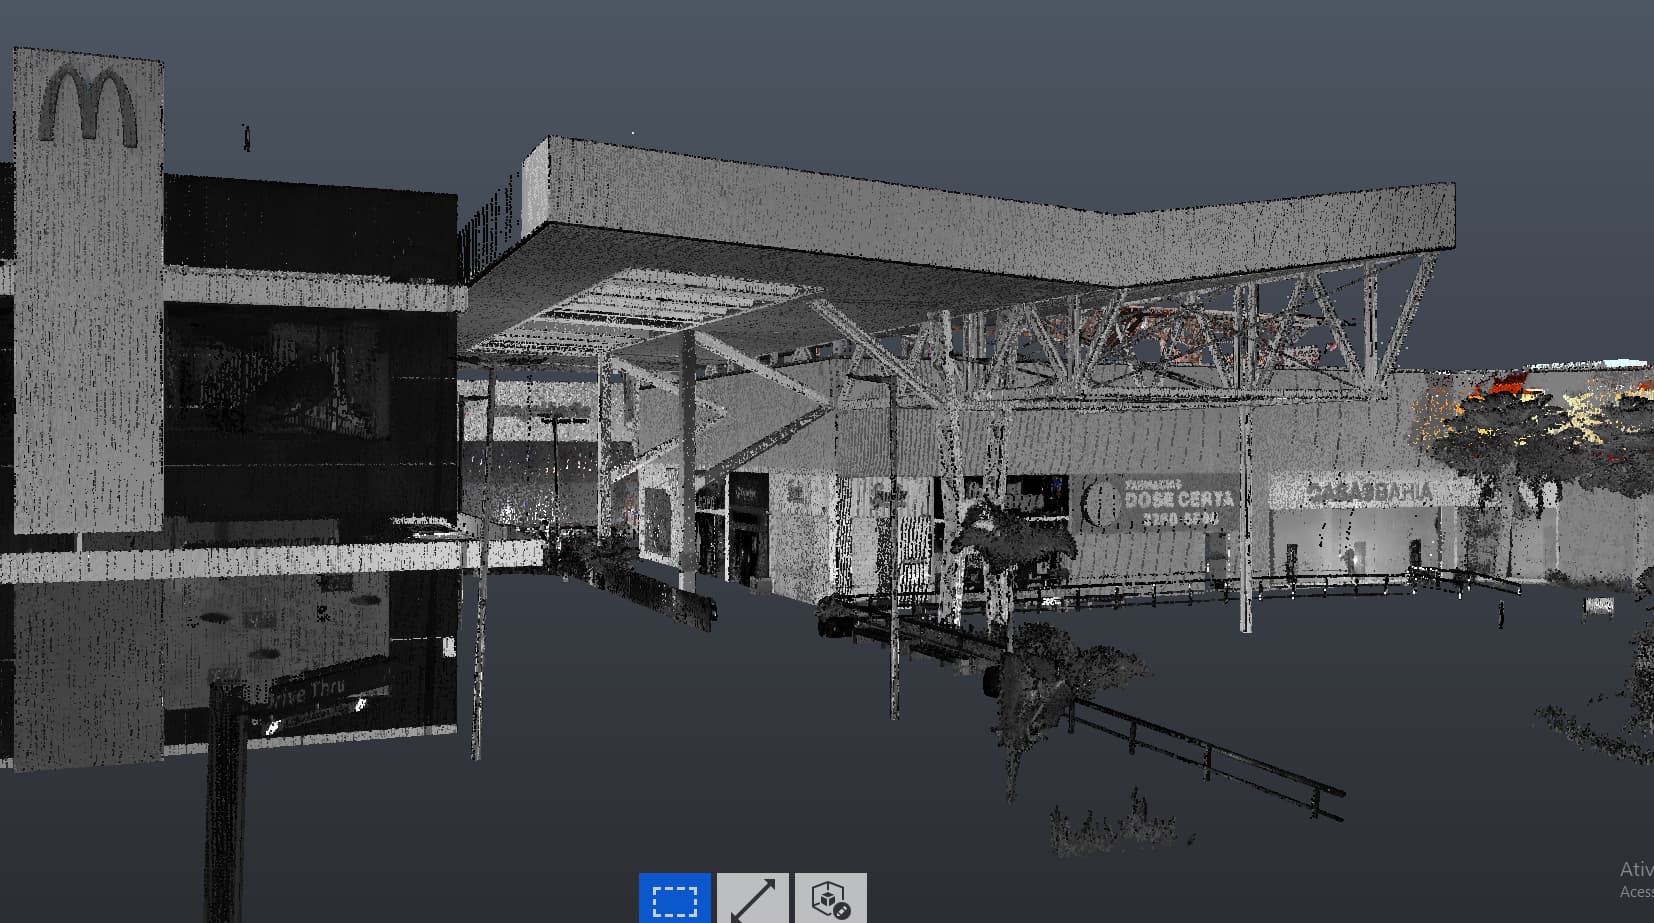Open the cube clipping box tool
Viewport: 1654px width, 923px height.
click(830, 898)
